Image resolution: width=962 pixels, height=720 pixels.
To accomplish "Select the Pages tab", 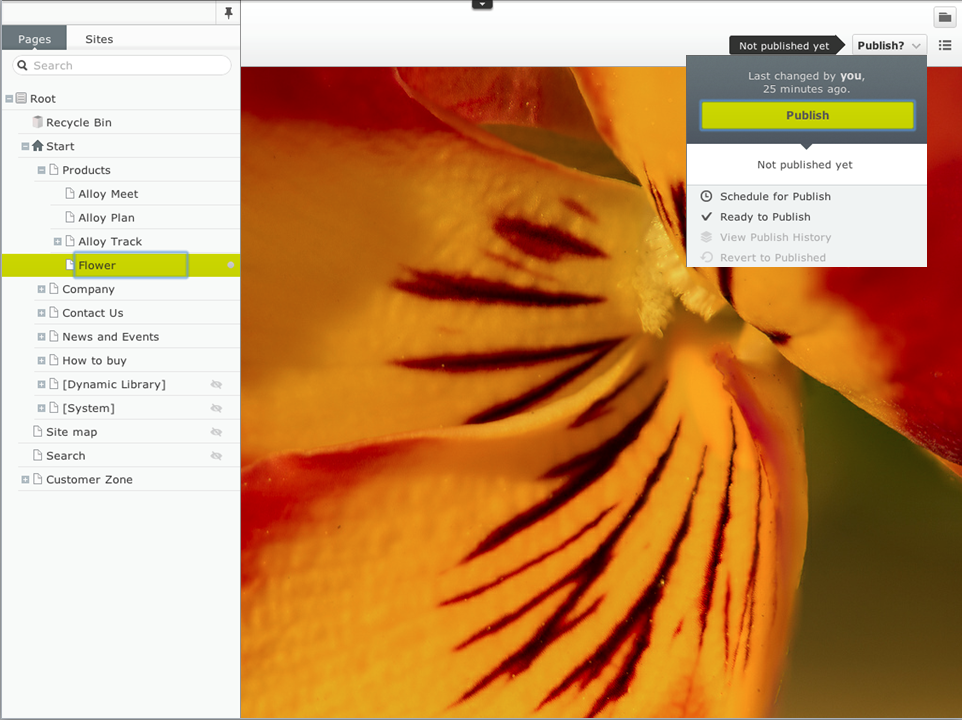I will pos(34,39).
